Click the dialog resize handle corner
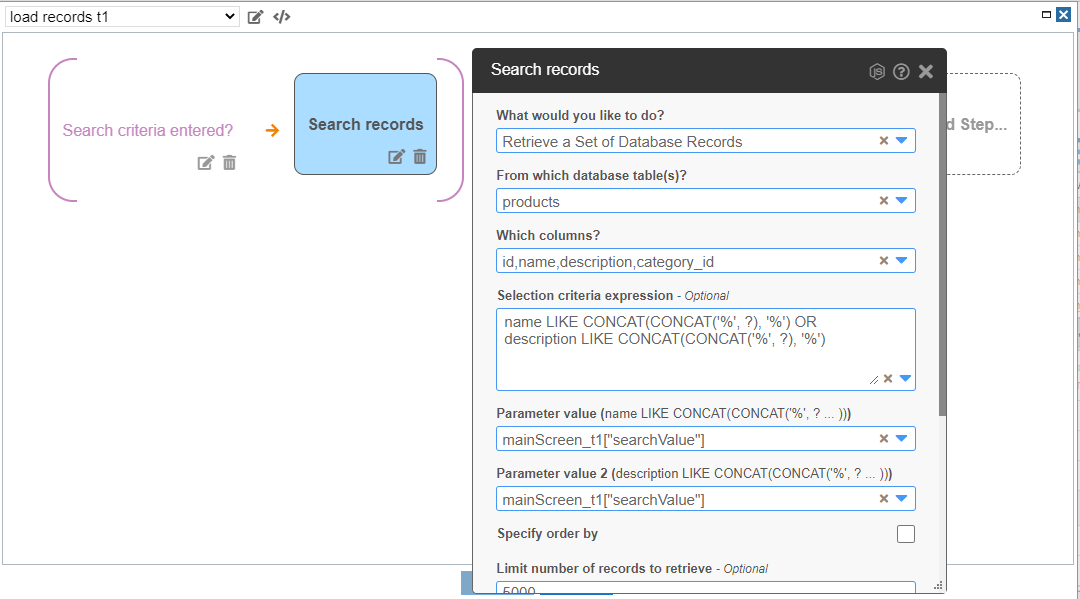 coord(938,586)
